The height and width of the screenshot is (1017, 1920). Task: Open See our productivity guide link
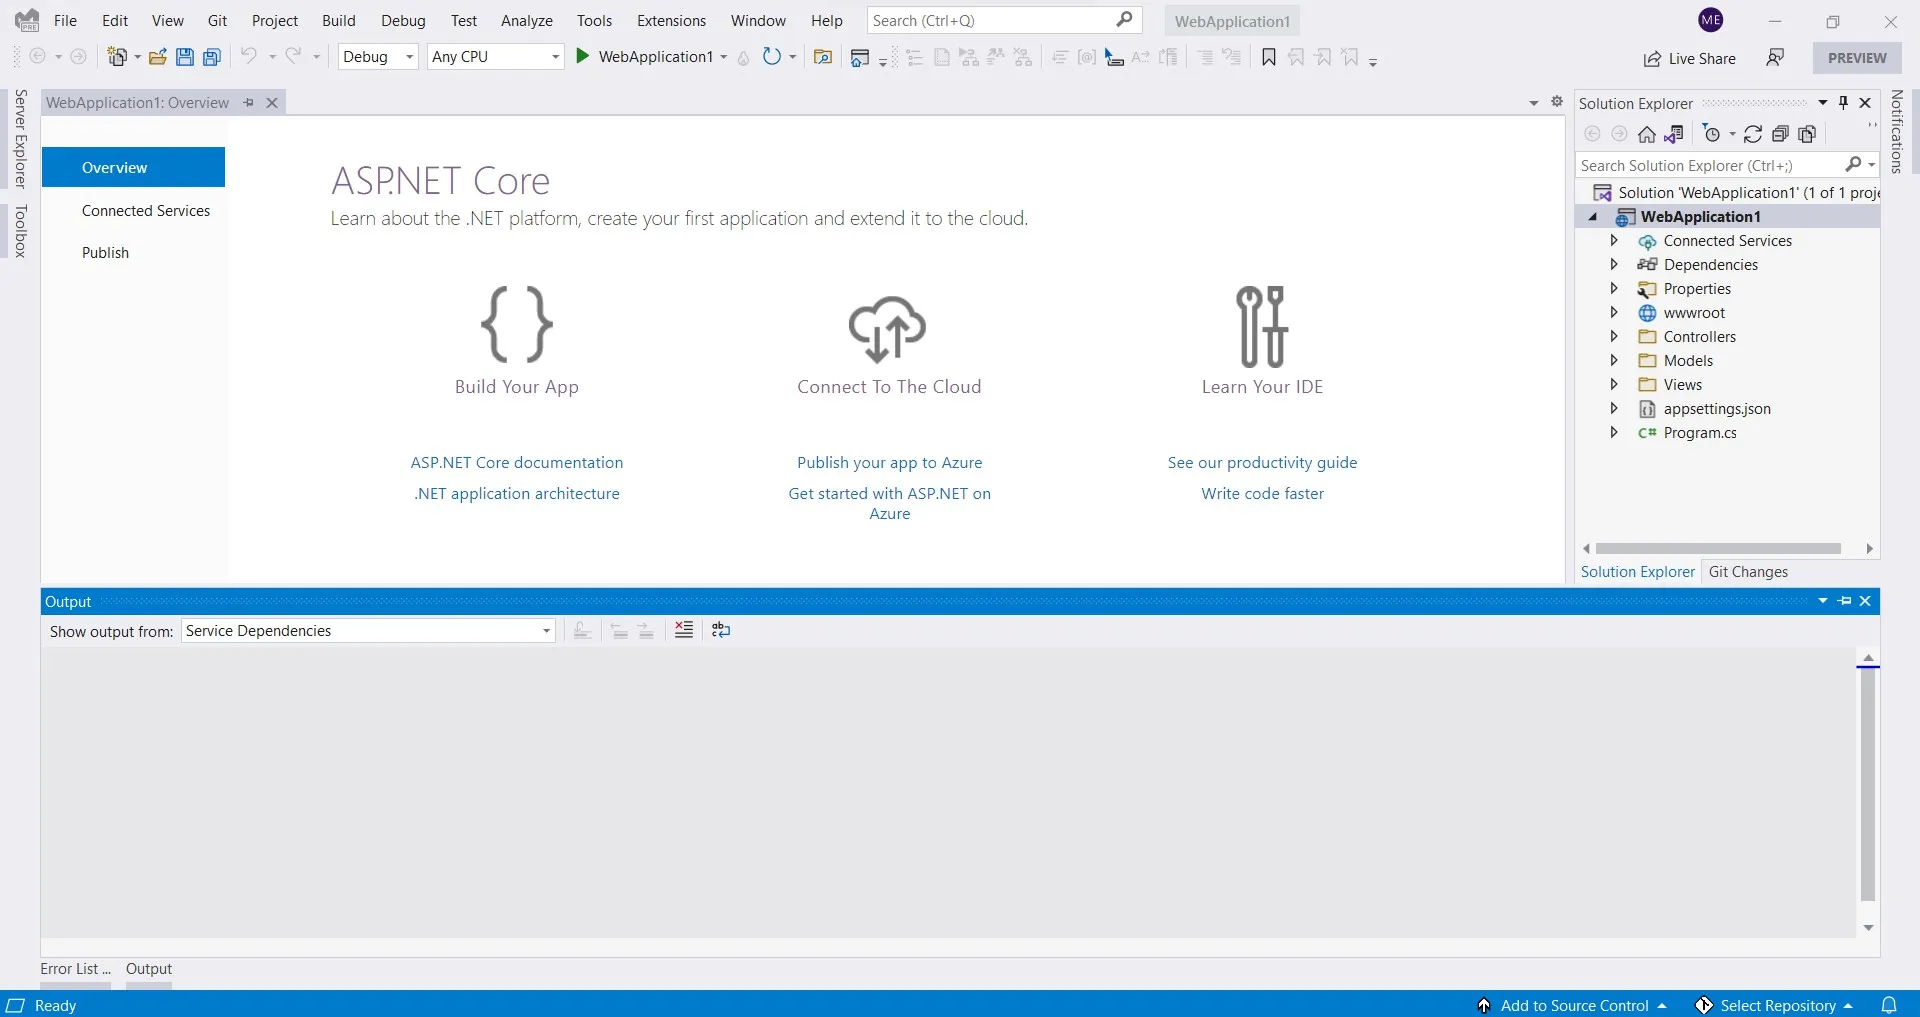[x=1262, y=463]
